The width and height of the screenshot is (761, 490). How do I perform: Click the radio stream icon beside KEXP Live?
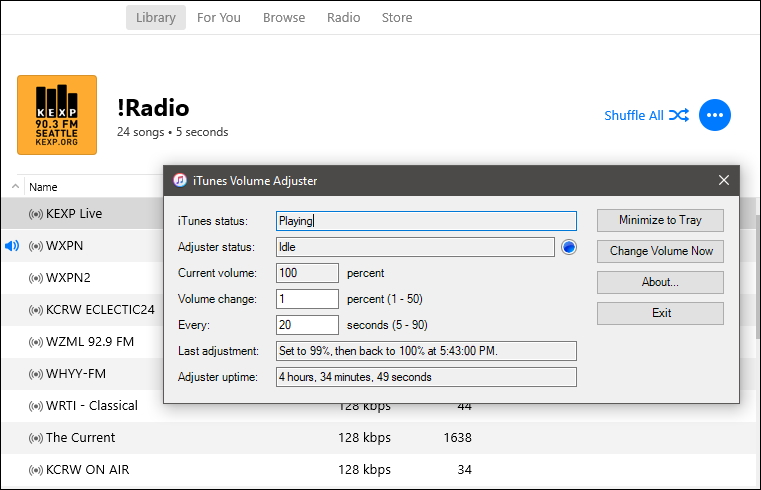click(x=36, y=214)
